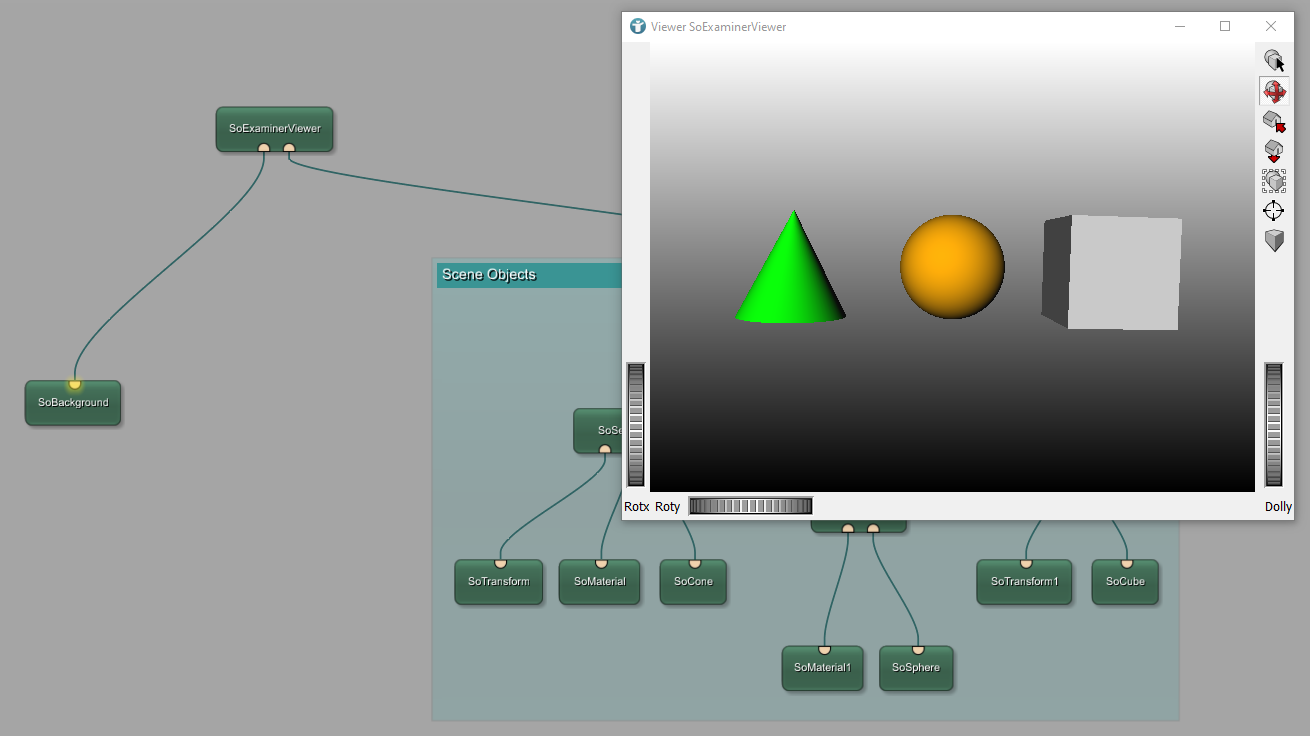
Task: Maximize the SoExaminerViewer window
Action: point(1225,26)
